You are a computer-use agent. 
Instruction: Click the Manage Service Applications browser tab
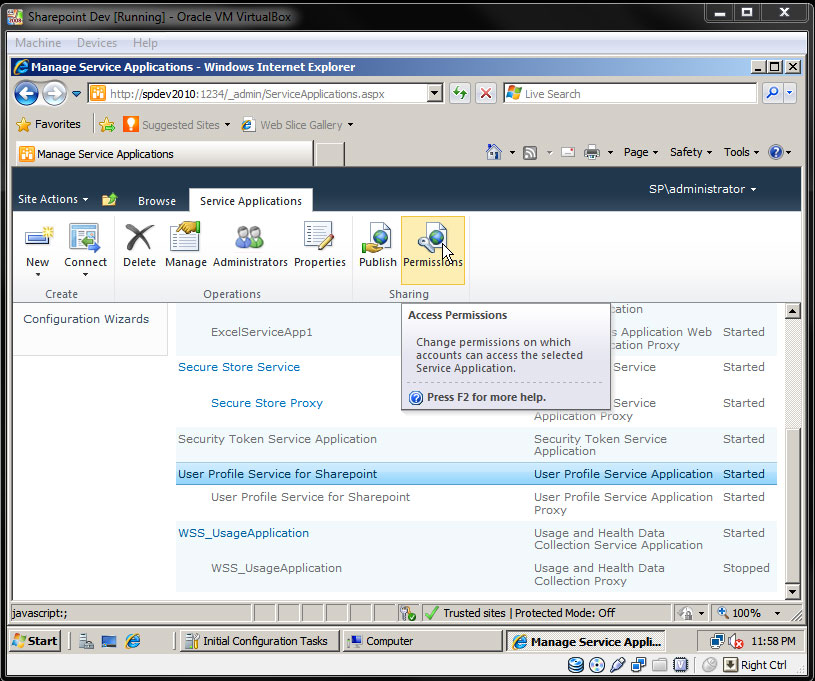[x=164, y=154]
